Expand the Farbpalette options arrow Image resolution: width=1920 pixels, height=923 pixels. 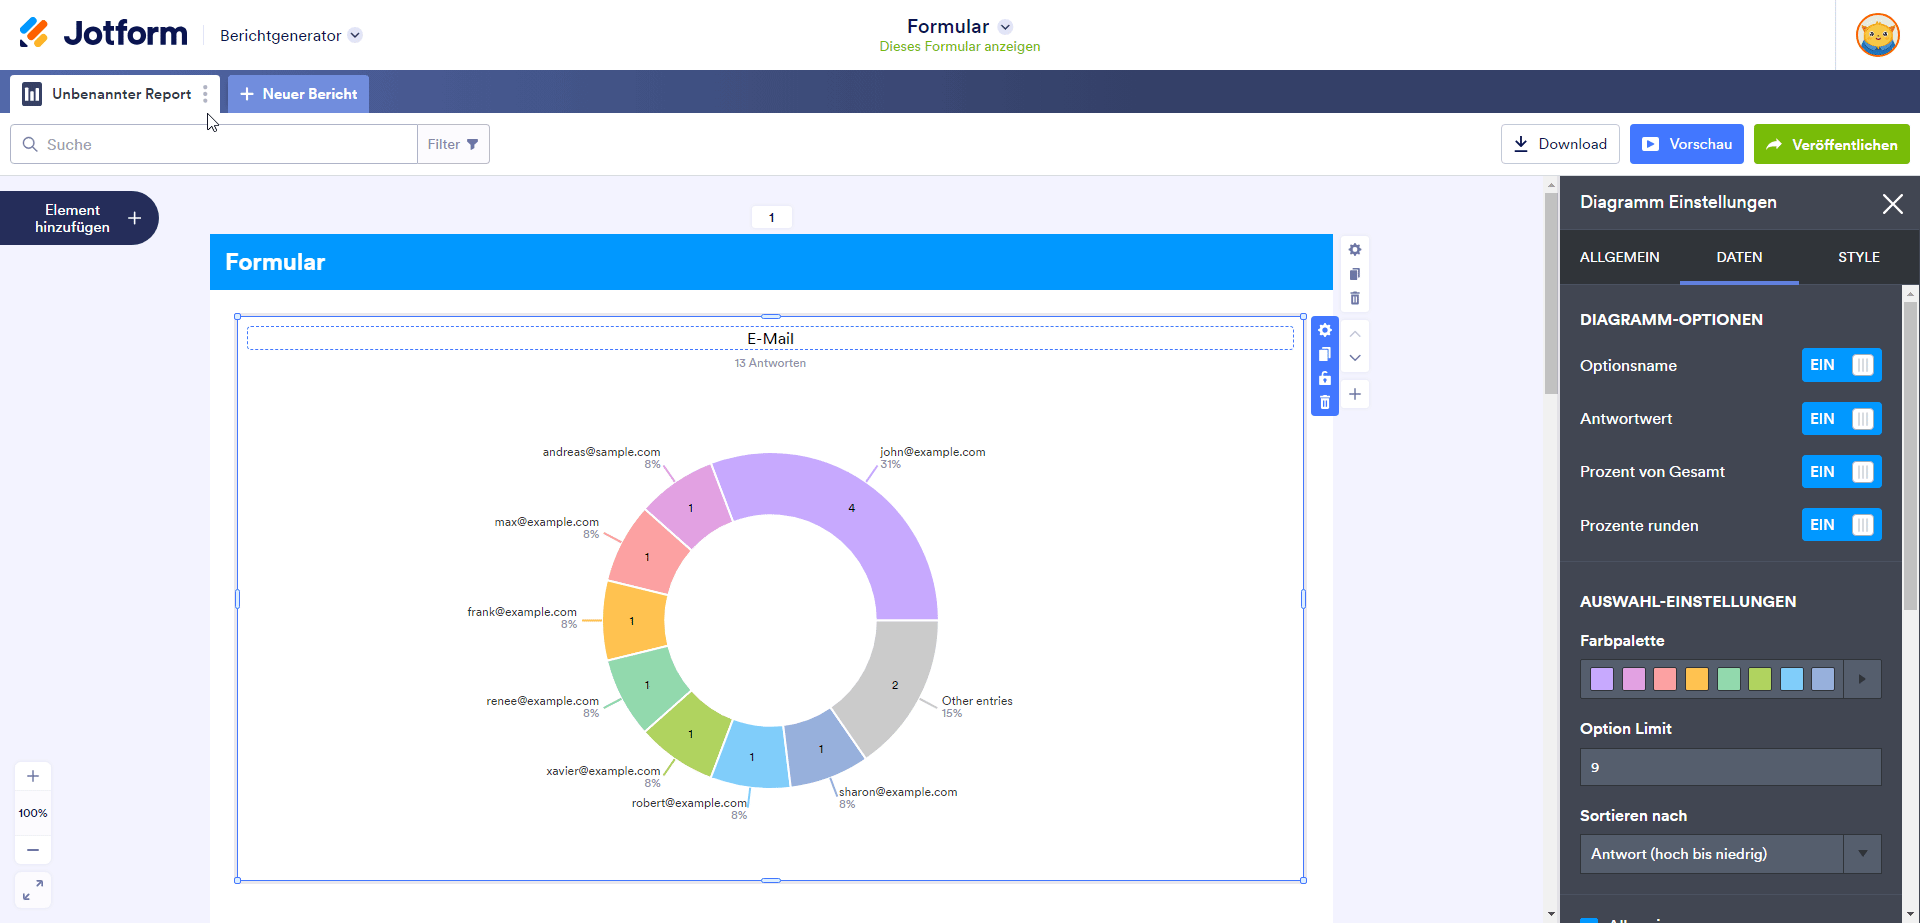(1862, 679)
